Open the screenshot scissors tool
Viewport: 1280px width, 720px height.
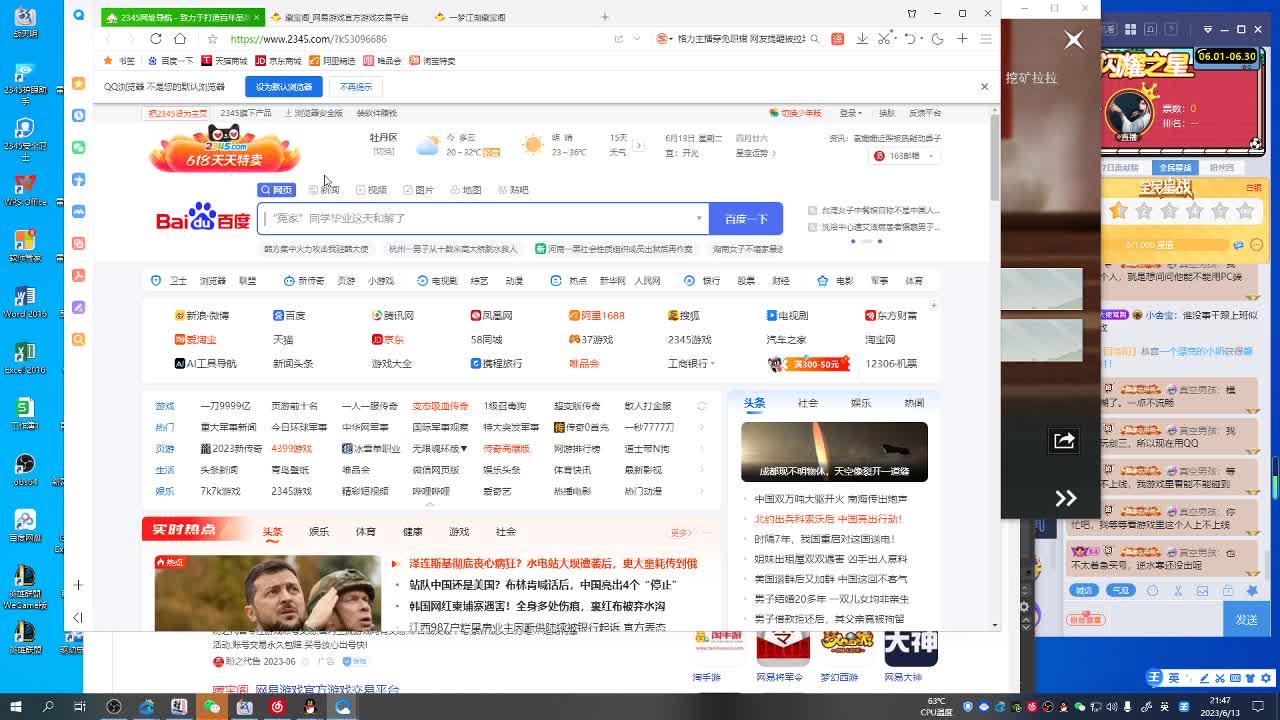tap(884, 38)
